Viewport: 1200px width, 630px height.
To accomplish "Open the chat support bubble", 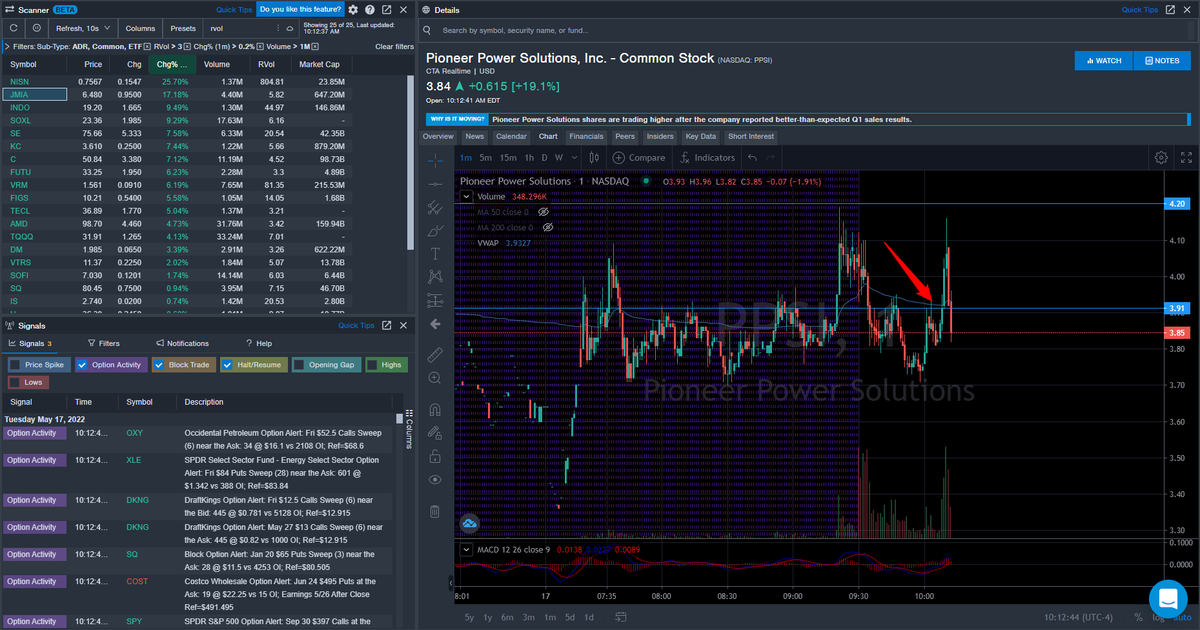I will 1167,598.
